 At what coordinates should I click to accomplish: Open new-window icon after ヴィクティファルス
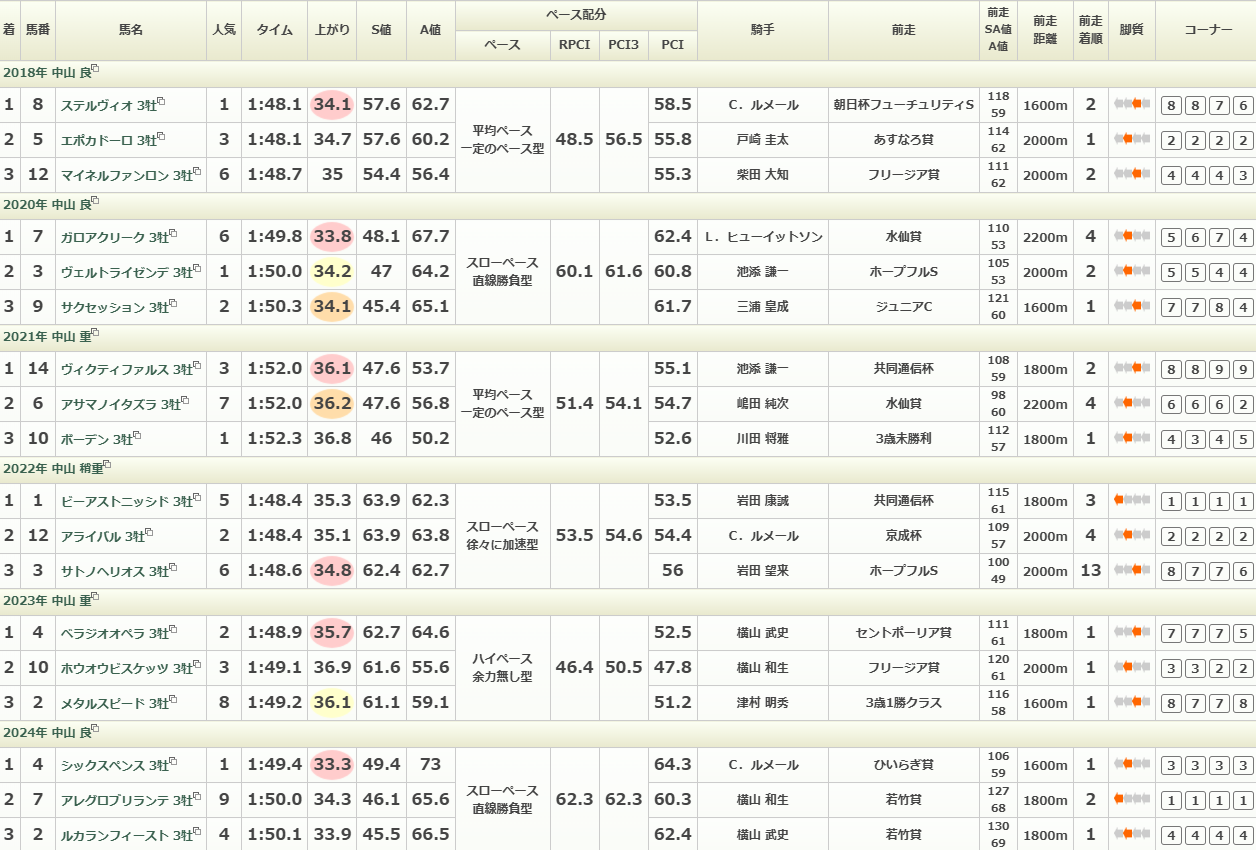(x=196, y=366)
